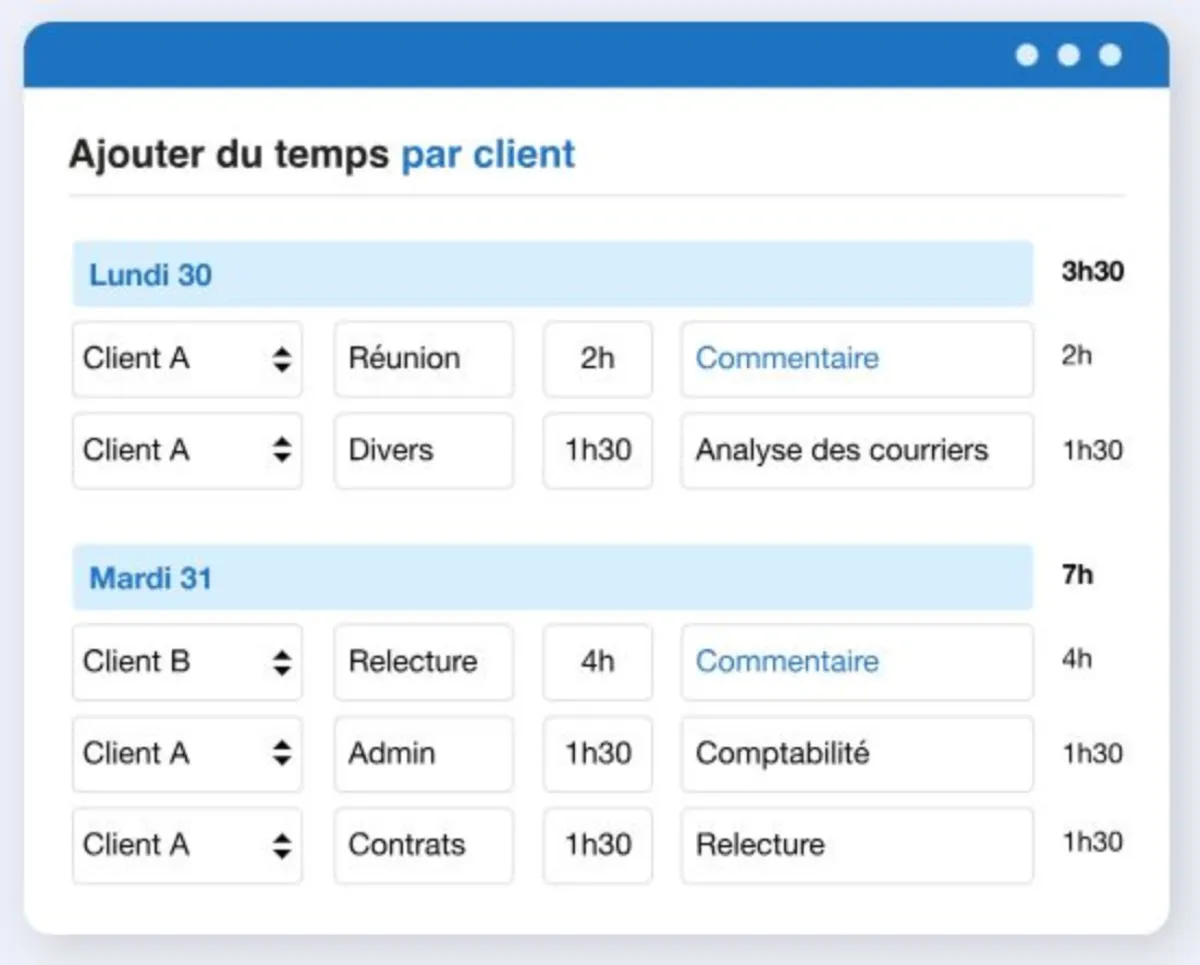Click the 2h duration field
Image resolution: width=1200 pixels, height=965 pixels.
pyautogui.click(x=597, y=359)
